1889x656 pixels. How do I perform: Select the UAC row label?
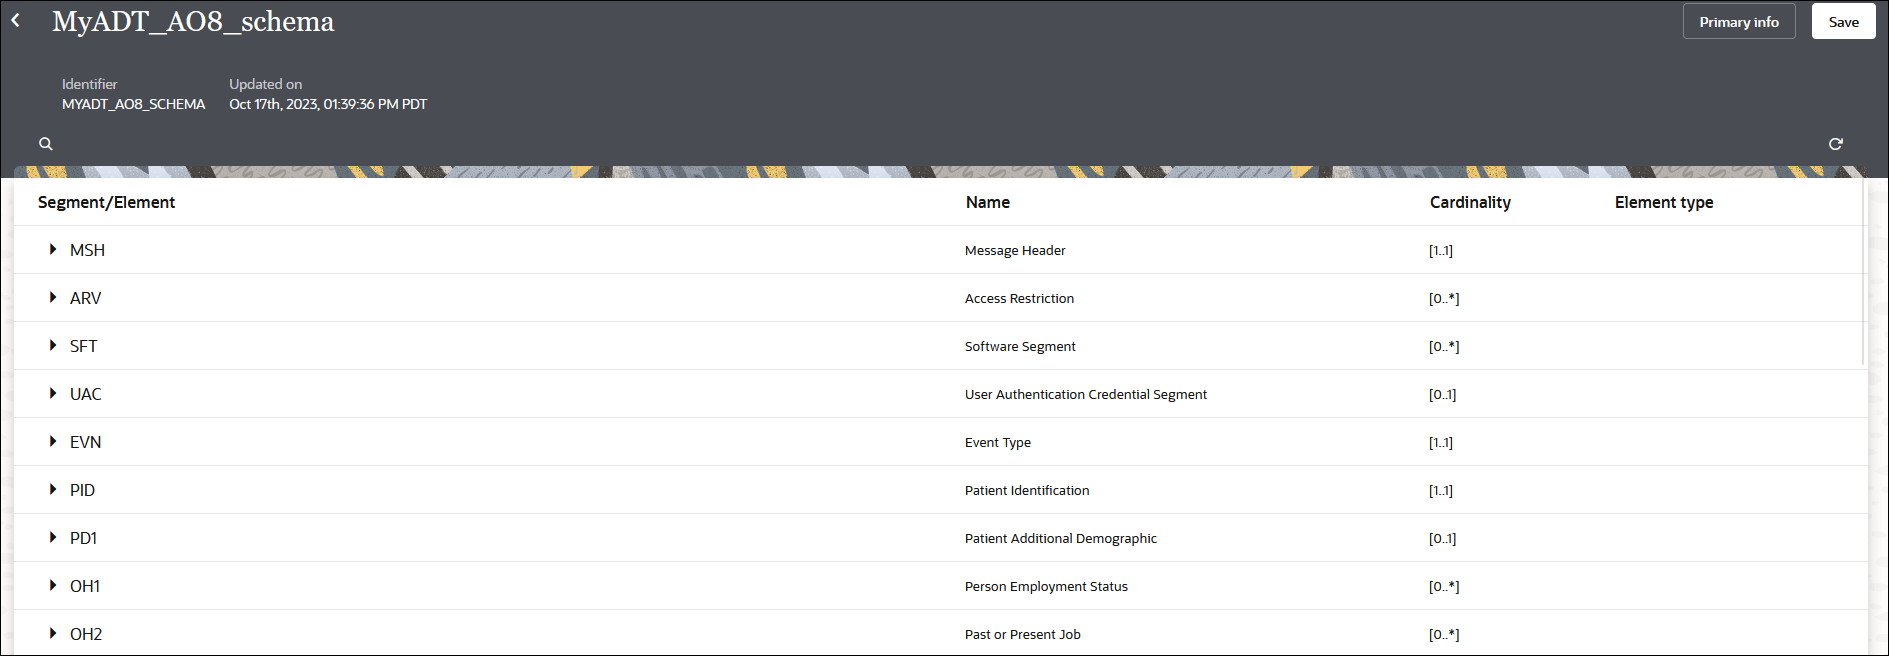[x=85, y=394]
